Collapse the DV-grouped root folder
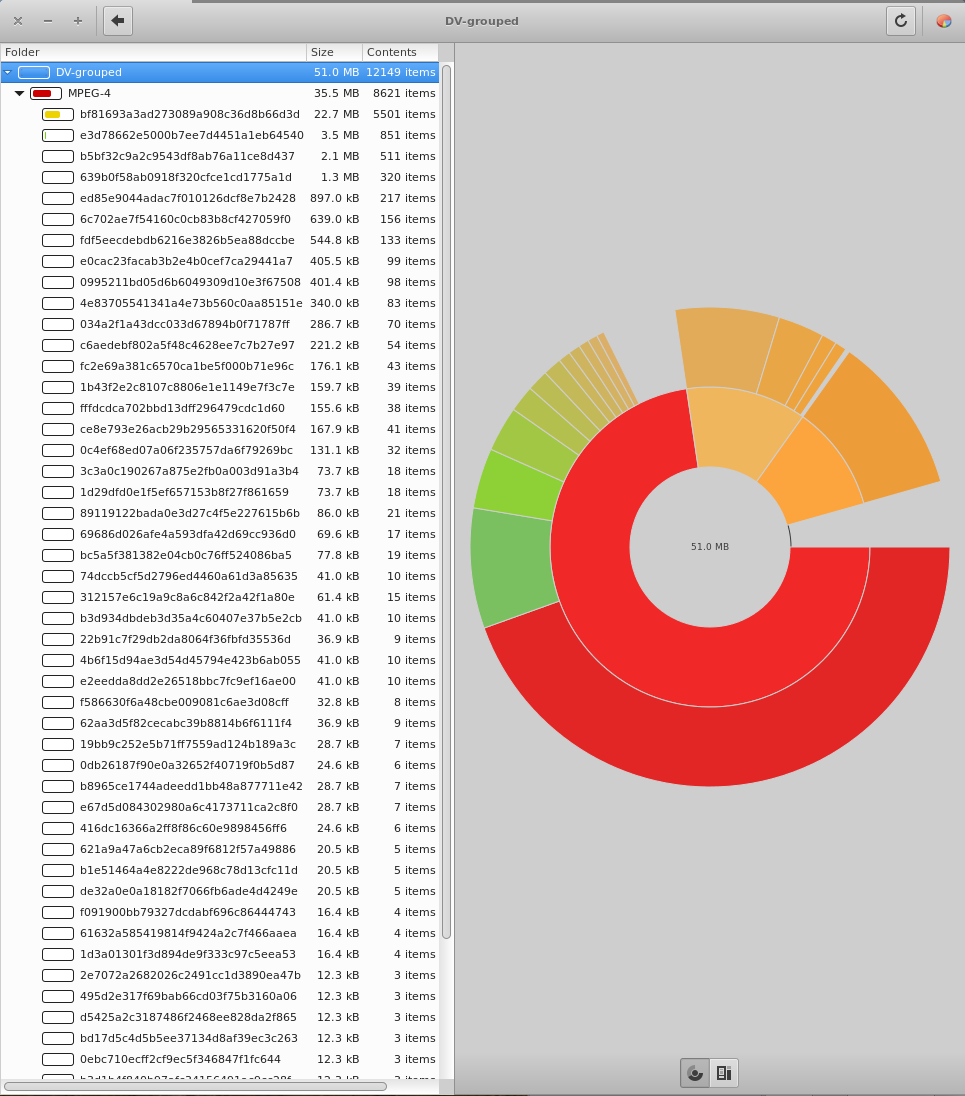965x1096 pixels. click(8, 72)
